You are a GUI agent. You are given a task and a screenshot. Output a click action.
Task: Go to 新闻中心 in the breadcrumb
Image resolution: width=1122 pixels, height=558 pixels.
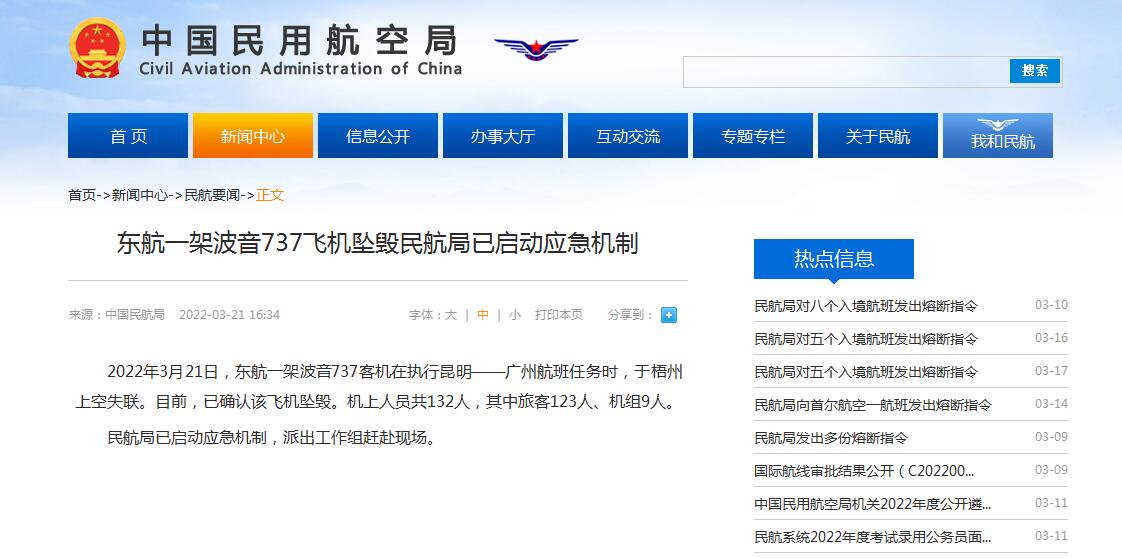(140, 195)
